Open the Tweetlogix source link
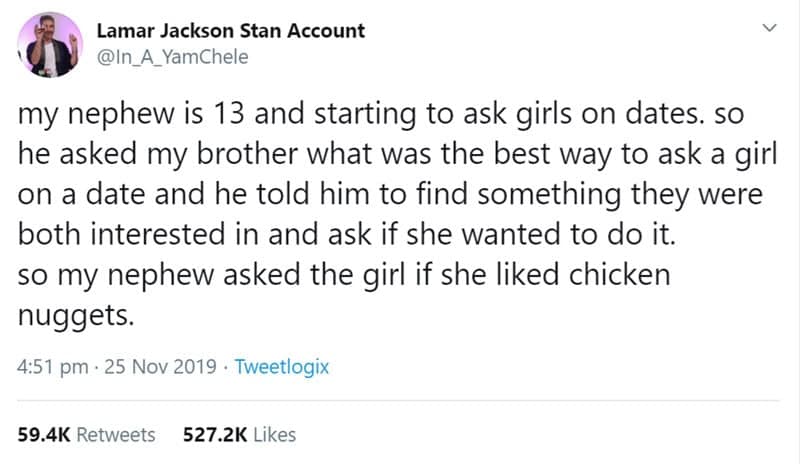This screenshot has width=800, height=464. point(281,367)
